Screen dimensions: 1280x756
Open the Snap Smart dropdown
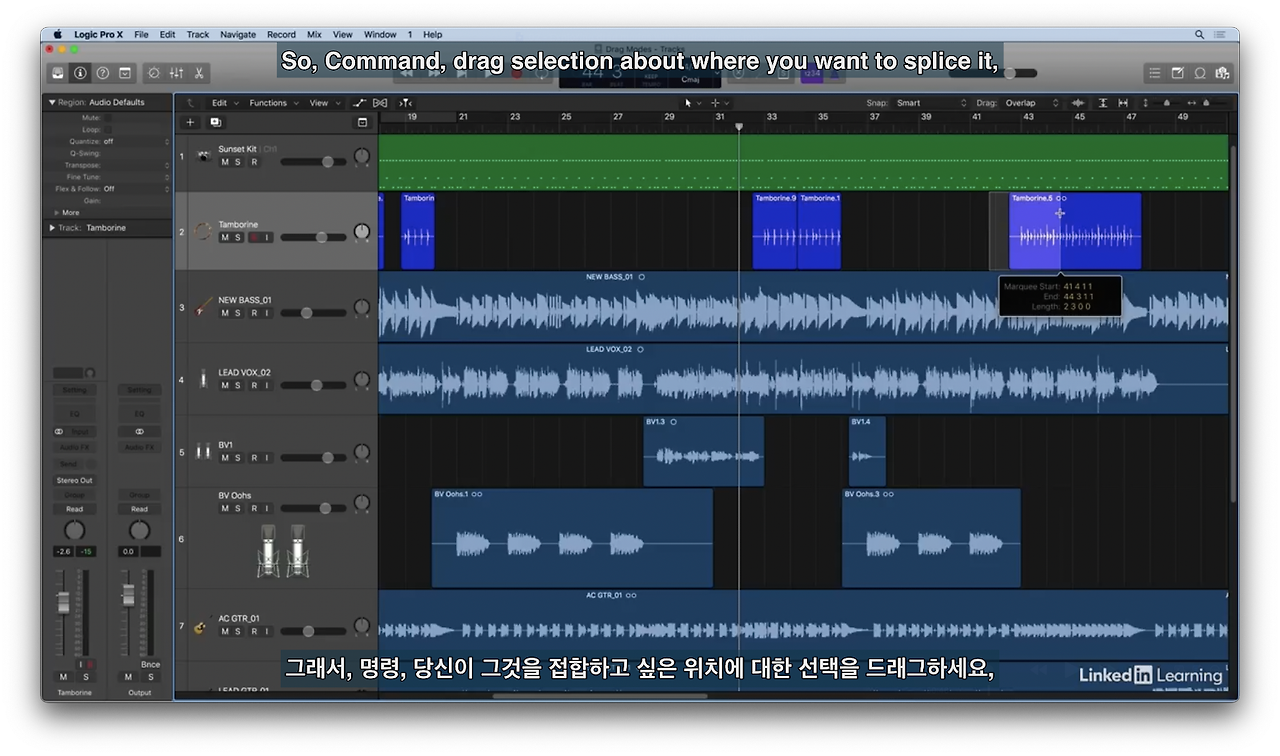[930, 103]
